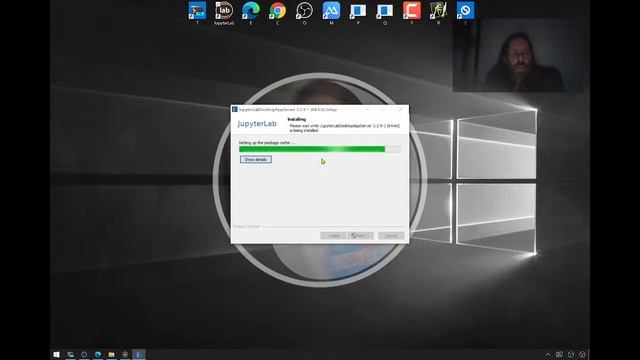Open the blue shortcut labeled S

pos(465,11)
